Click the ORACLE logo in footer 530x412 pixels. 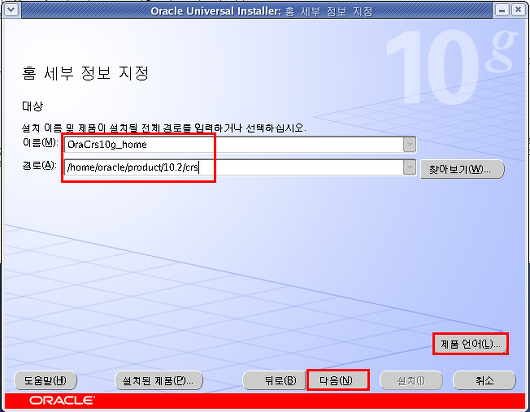(62, 401)
